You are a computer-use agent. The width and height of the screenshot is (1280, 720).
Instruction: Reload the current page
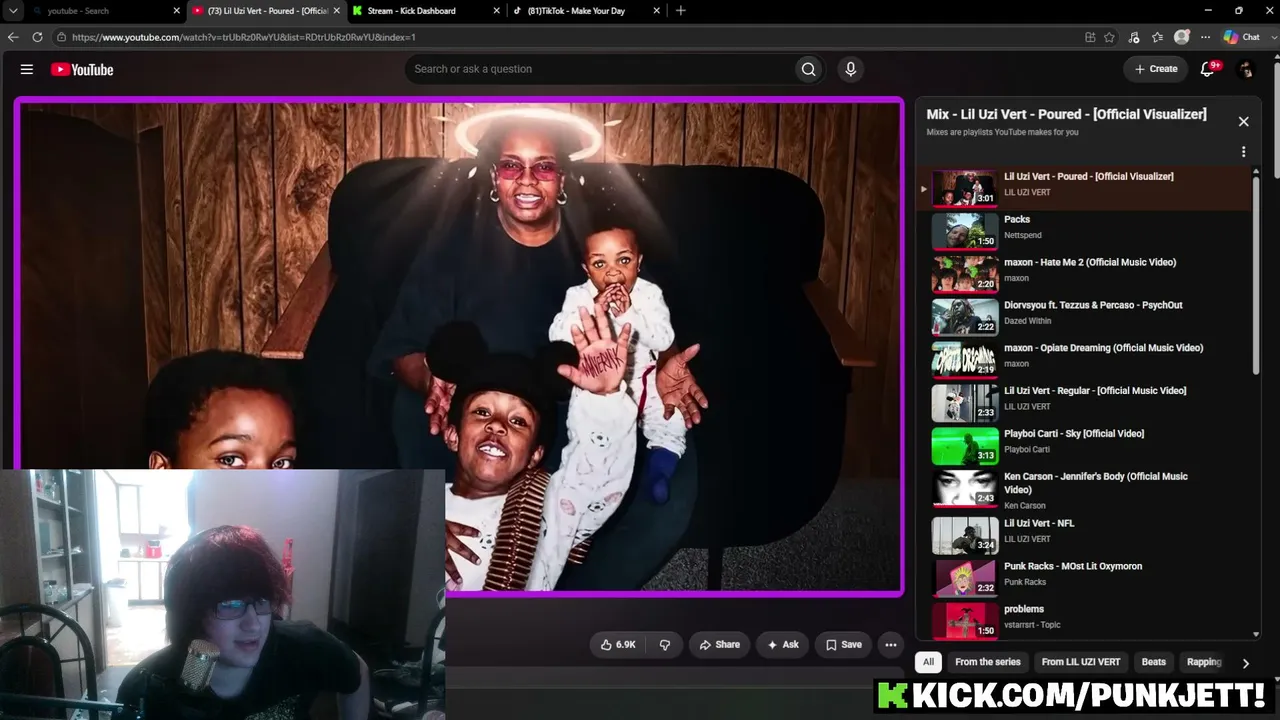pos(37,37)
